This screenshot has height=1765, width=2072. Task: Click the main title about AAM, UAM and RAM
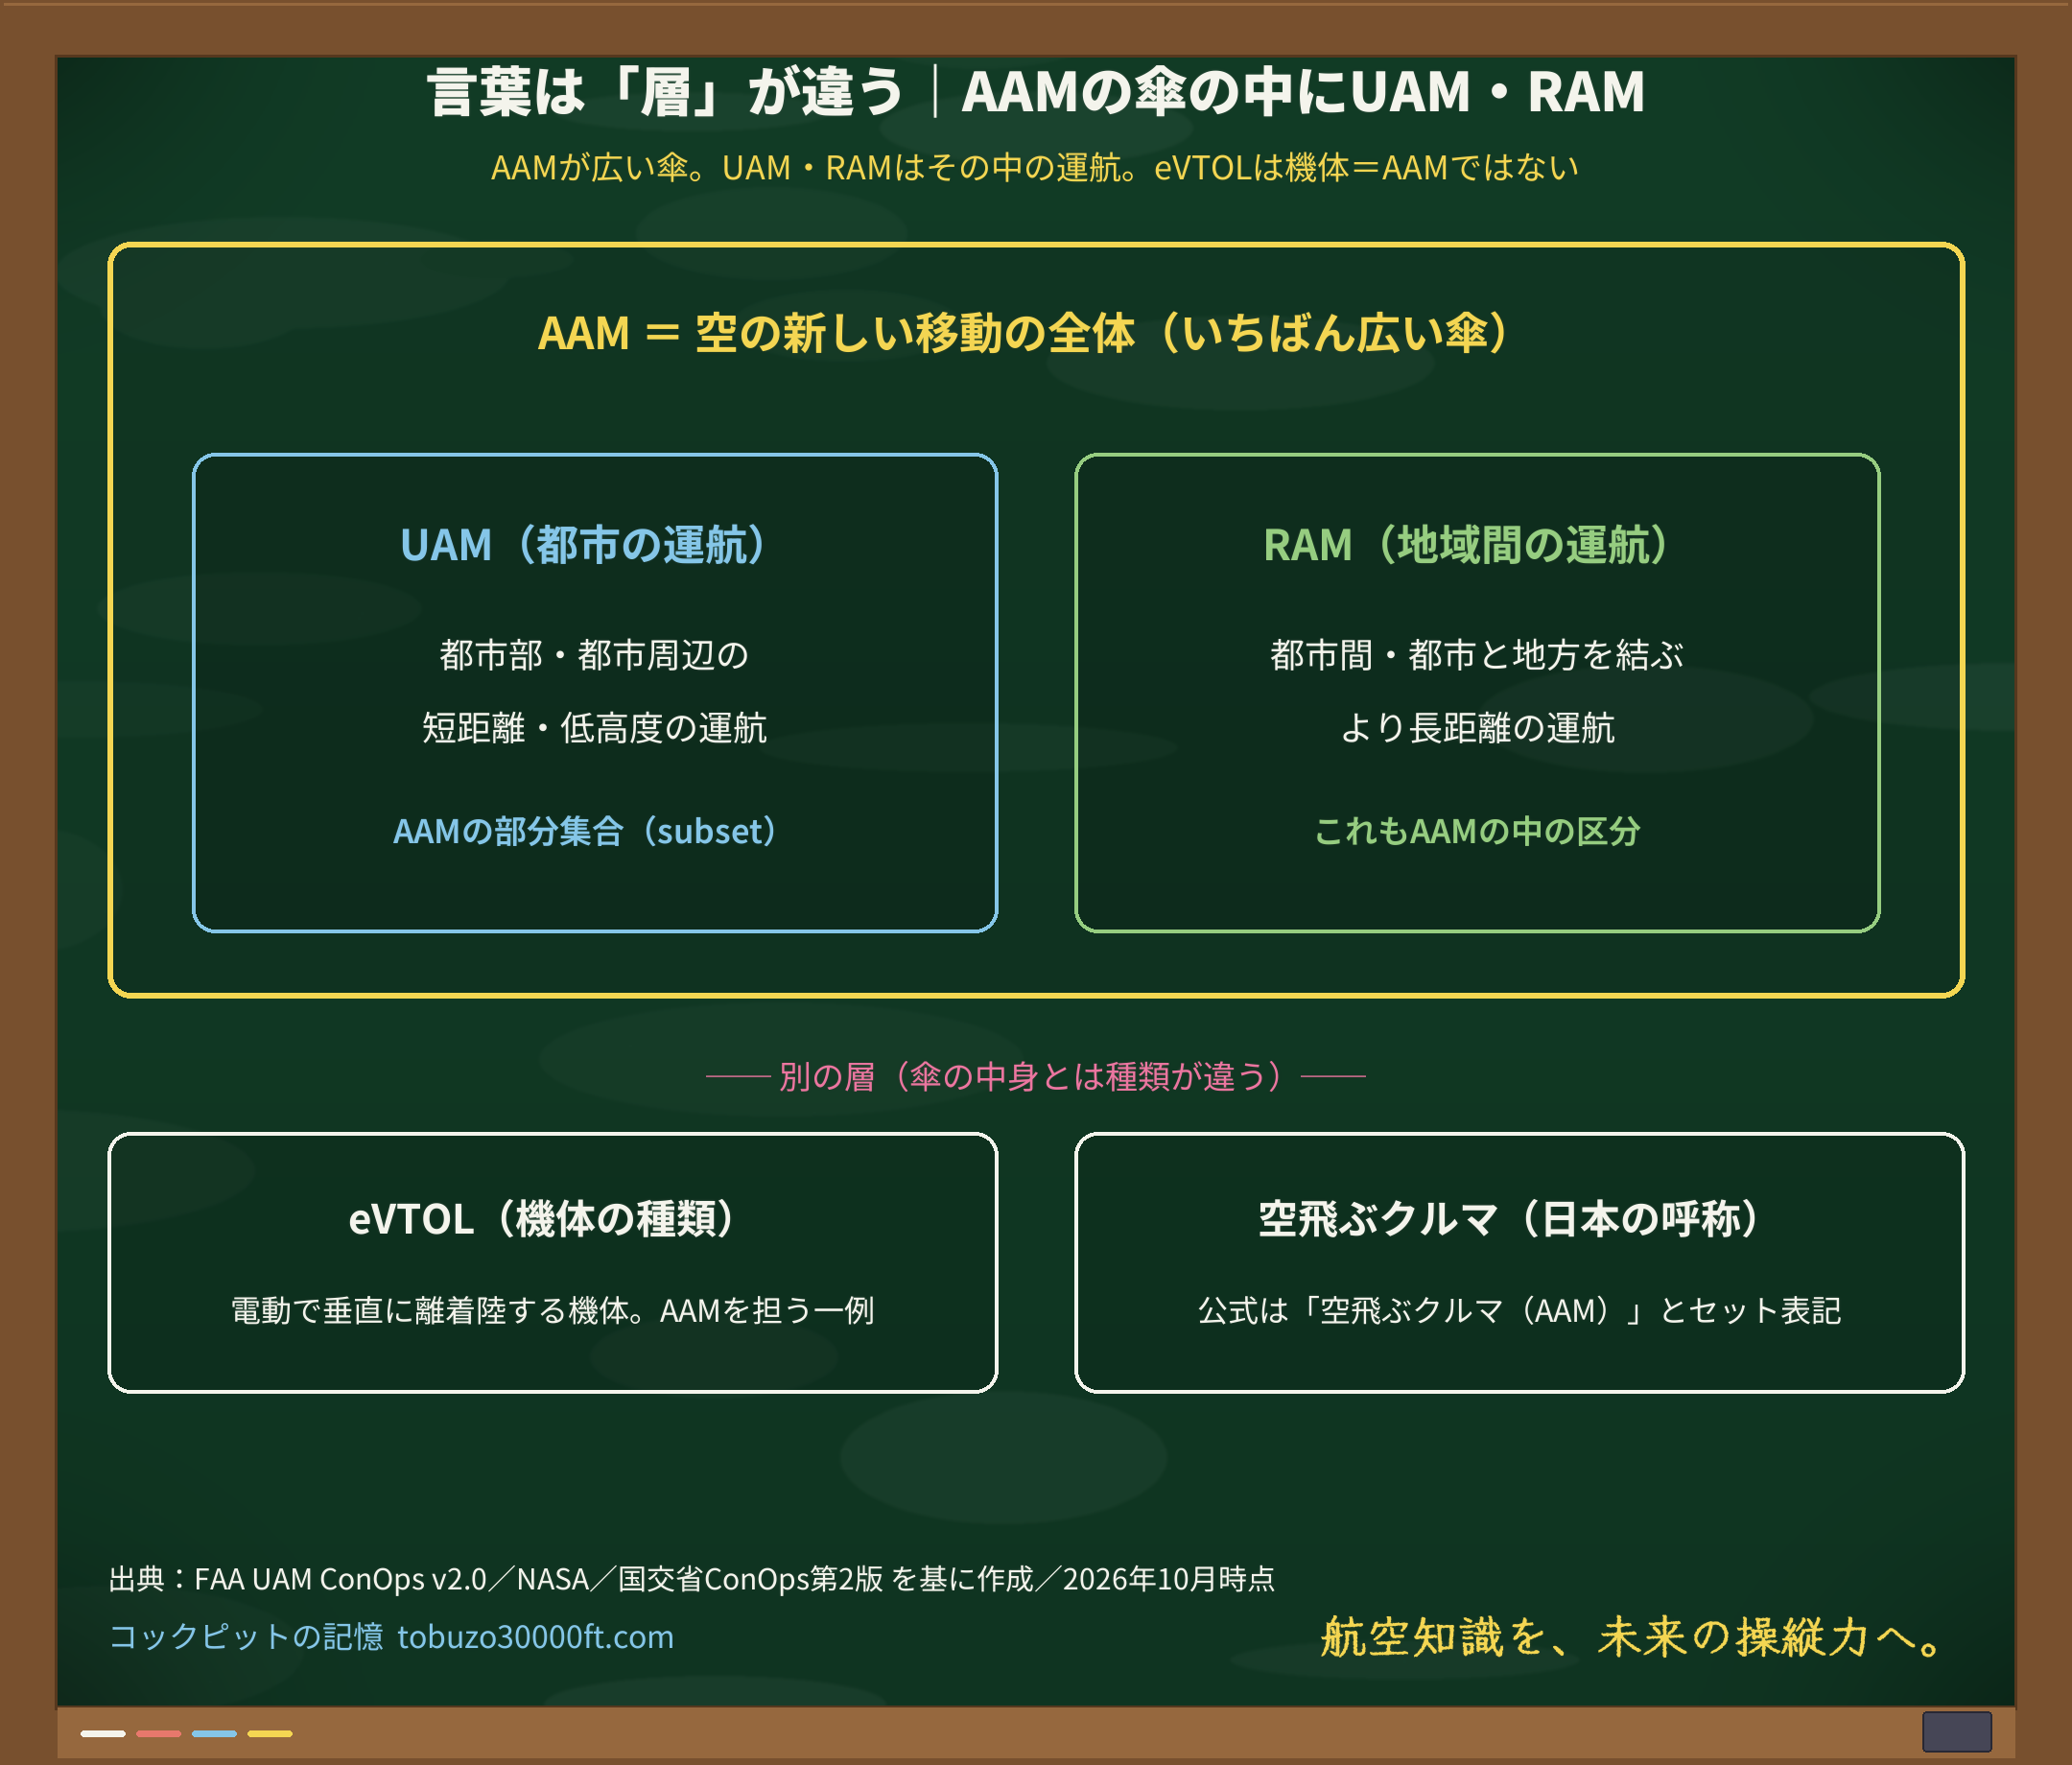tap(1035, 92)
